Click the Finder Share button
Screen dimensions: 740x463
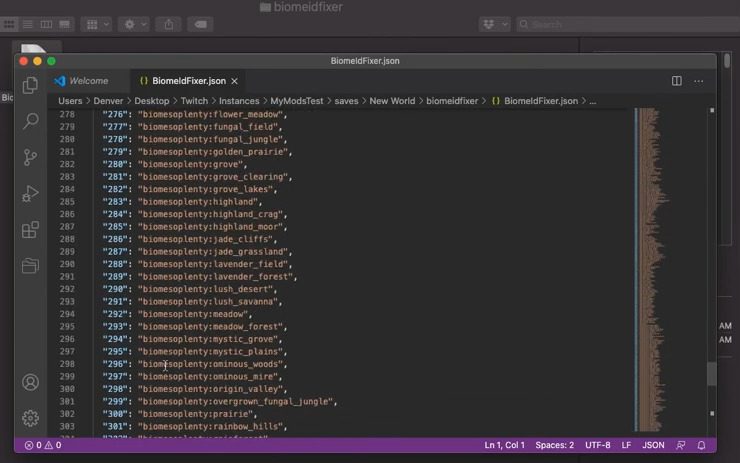point(168,24)
